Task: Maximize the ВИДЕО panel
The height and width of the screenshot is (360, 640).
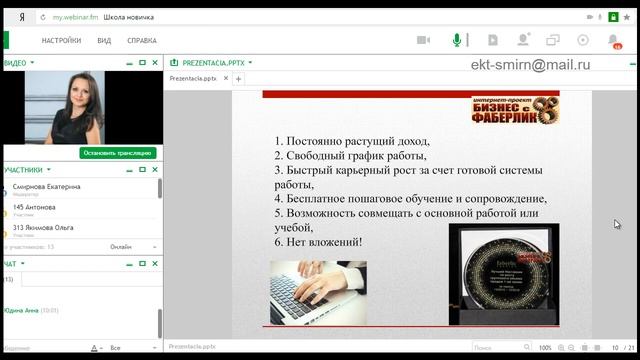Action: point(142,62)
